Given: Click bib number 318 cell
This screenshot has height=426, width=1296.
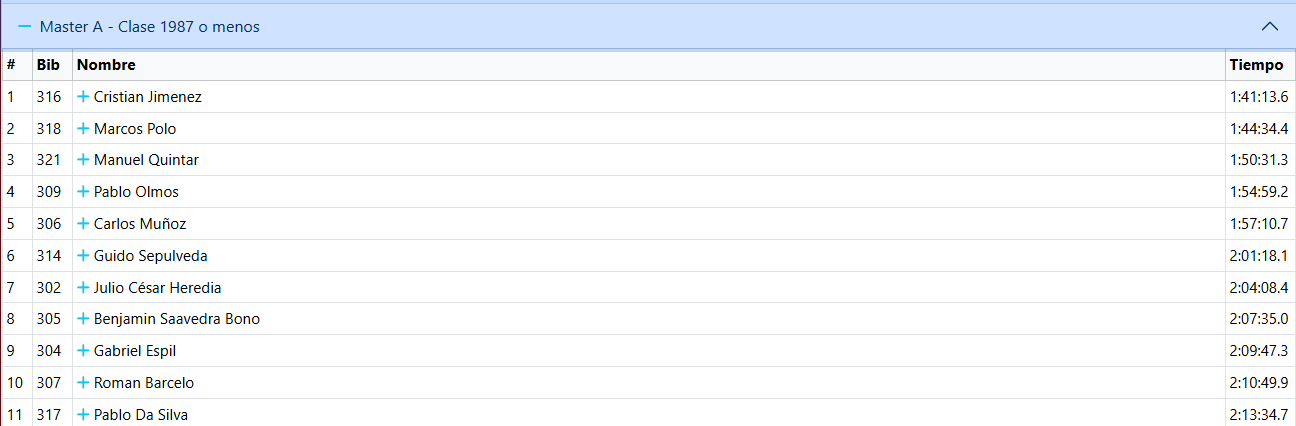Looking at the screenshot, I should [48, 129].
